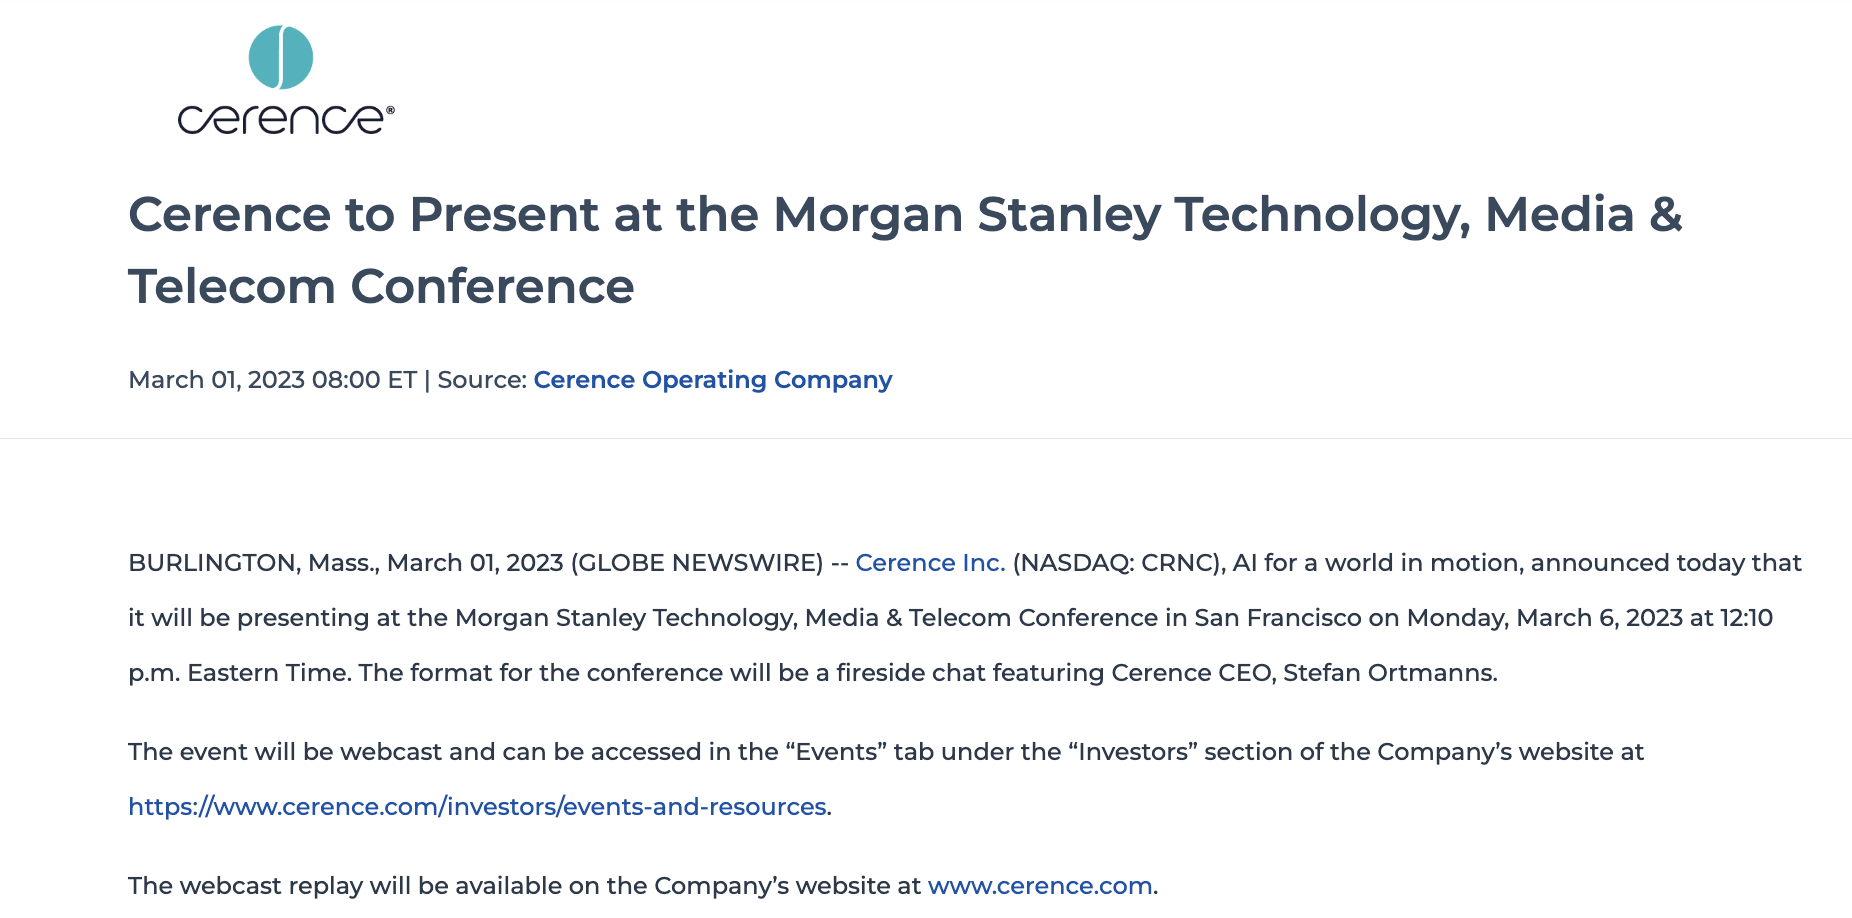The width and height of the screenshot is (1852, 918).
Task: Click the horizontal divider under the source line
Action: (x=926, y=438)
